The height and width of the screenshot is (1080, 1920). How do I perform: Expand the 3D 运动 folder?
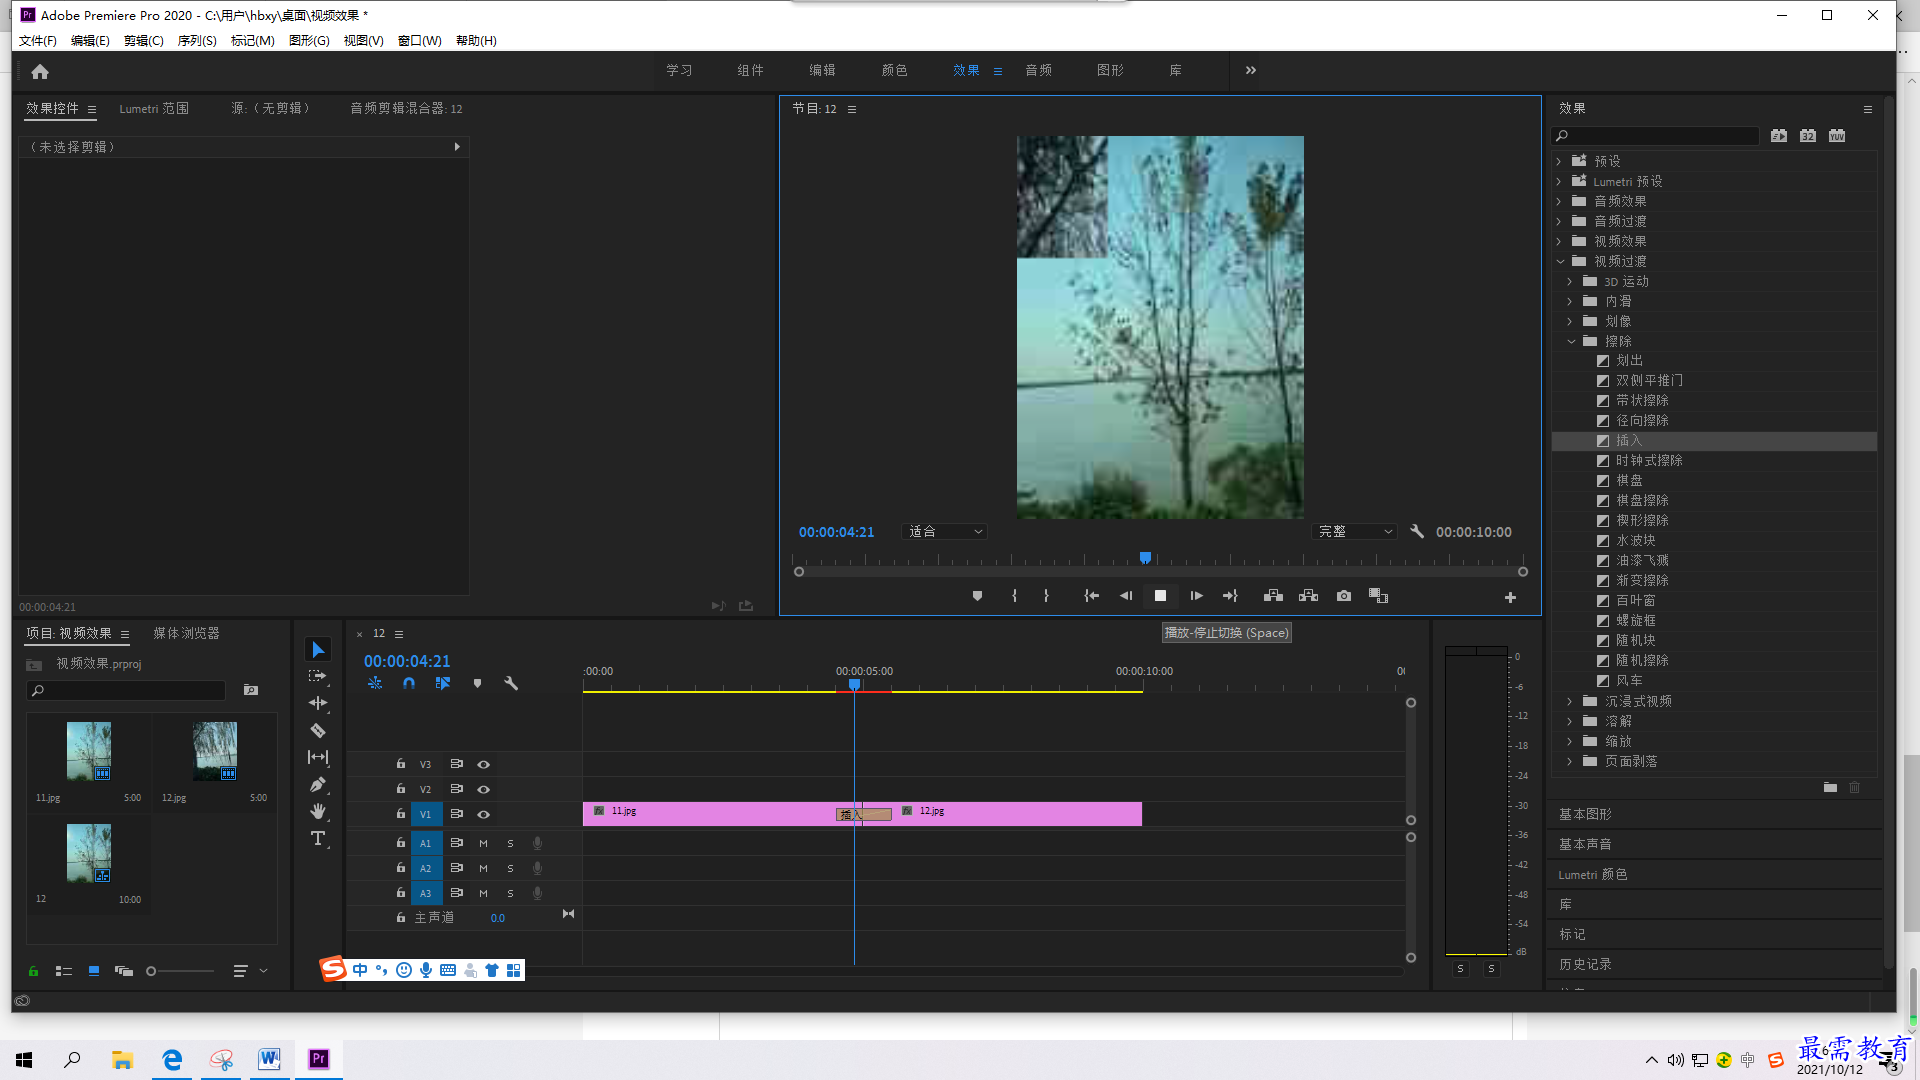coord(1570,282)
